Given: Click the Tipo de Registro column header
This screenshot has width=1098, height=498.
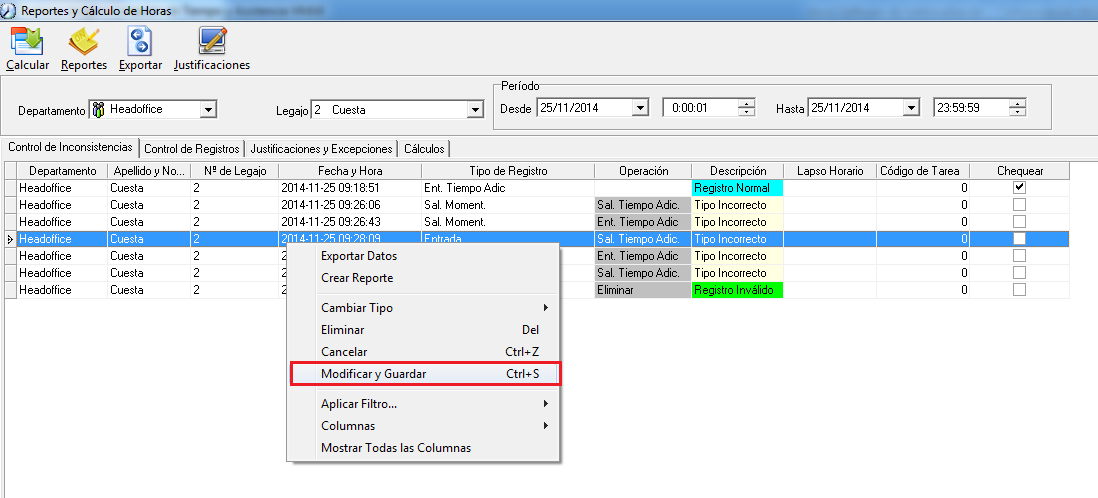Looking at the screenshot, I should pos(508,171).
